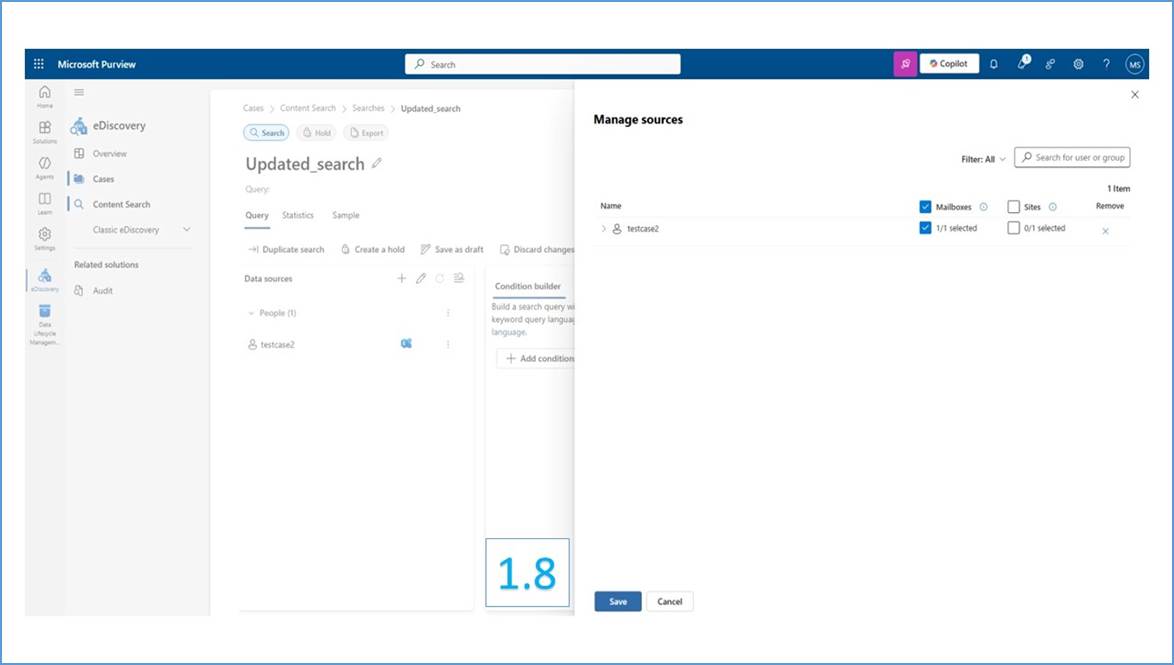Open Settings in the left rail
The image size is (1174, 665).
(45, 239)
